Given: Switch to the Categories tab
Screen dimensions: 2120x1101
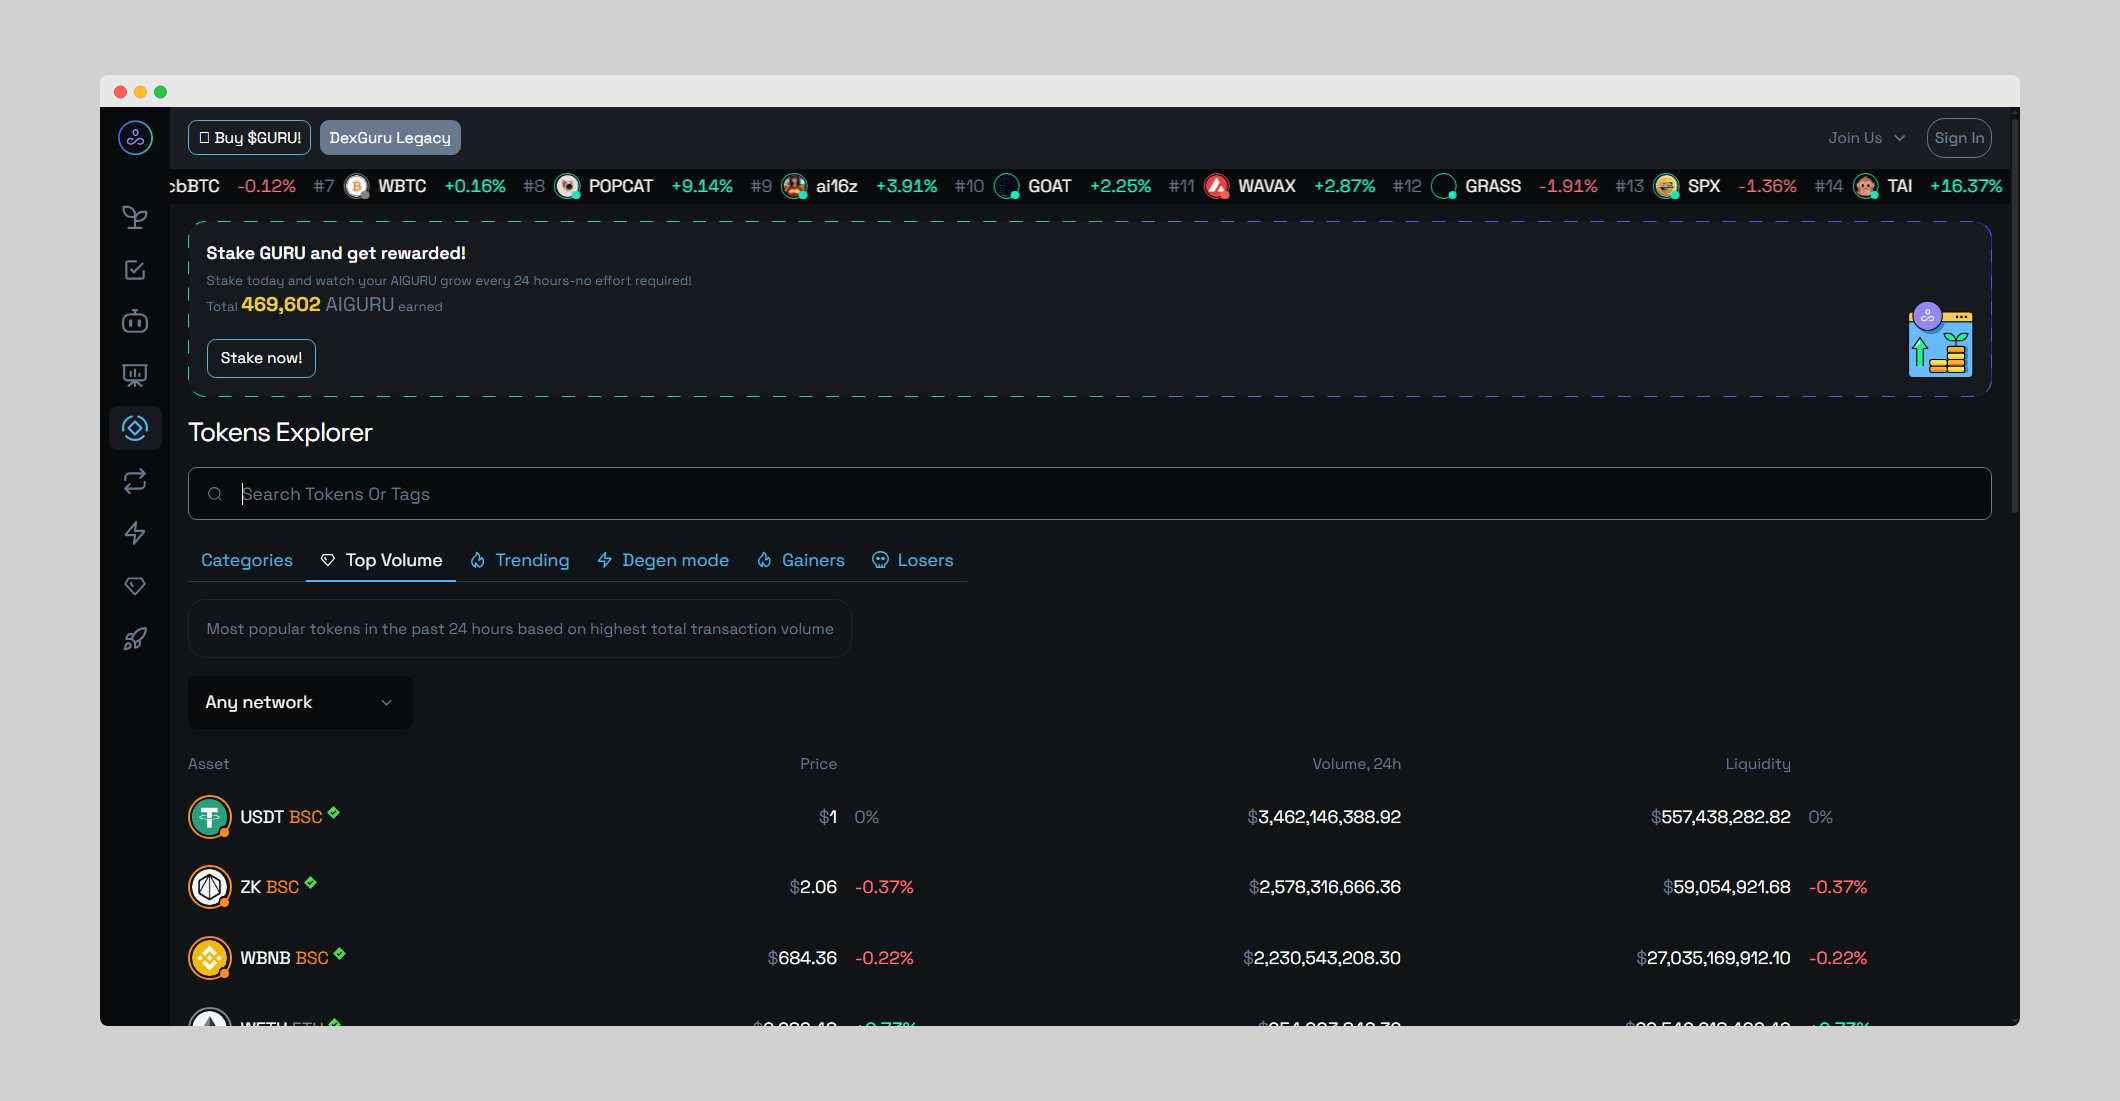Looking at the screenshot, I should click(247, 560).
